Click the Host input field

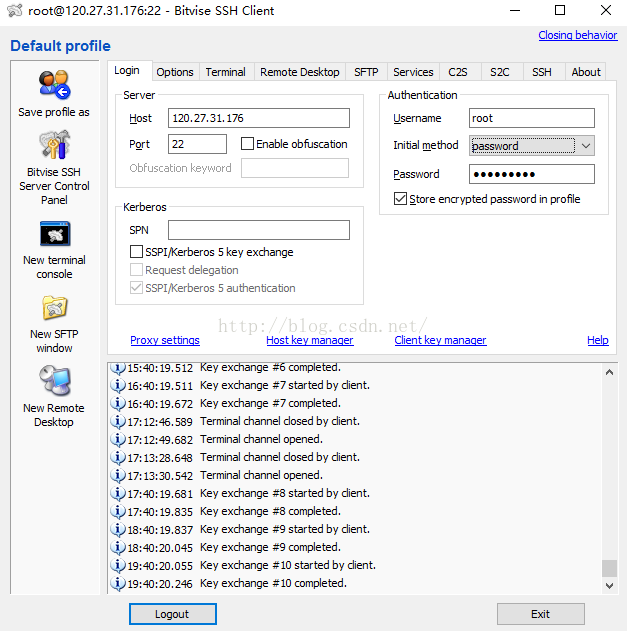click(259, 118)
